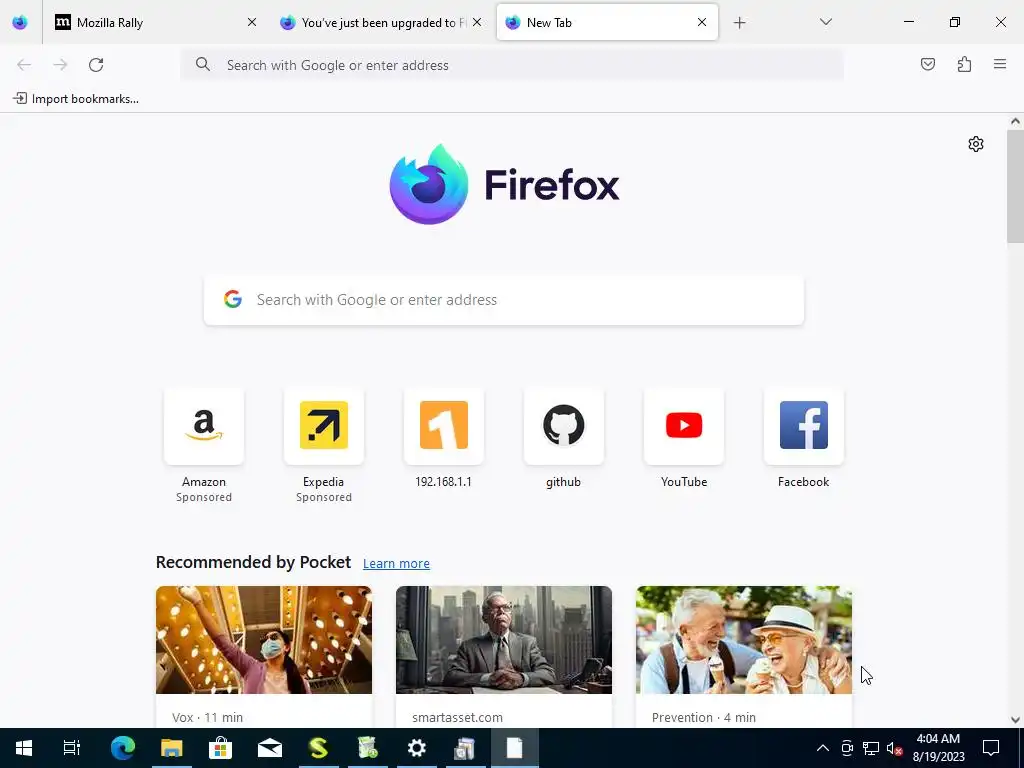Image resolution: width=1024 pixels, height=768 pixels.
Task: Click the scrollbar down arrow
Action: (x=1015, y=720)
